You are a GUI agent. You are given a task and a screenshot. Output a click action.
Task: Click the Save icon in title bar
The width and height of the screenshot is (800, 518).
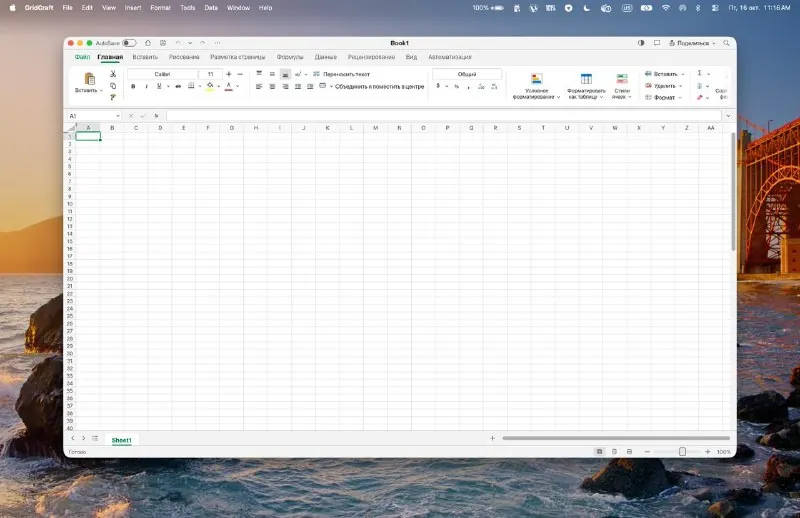click(x=163, y=43)
